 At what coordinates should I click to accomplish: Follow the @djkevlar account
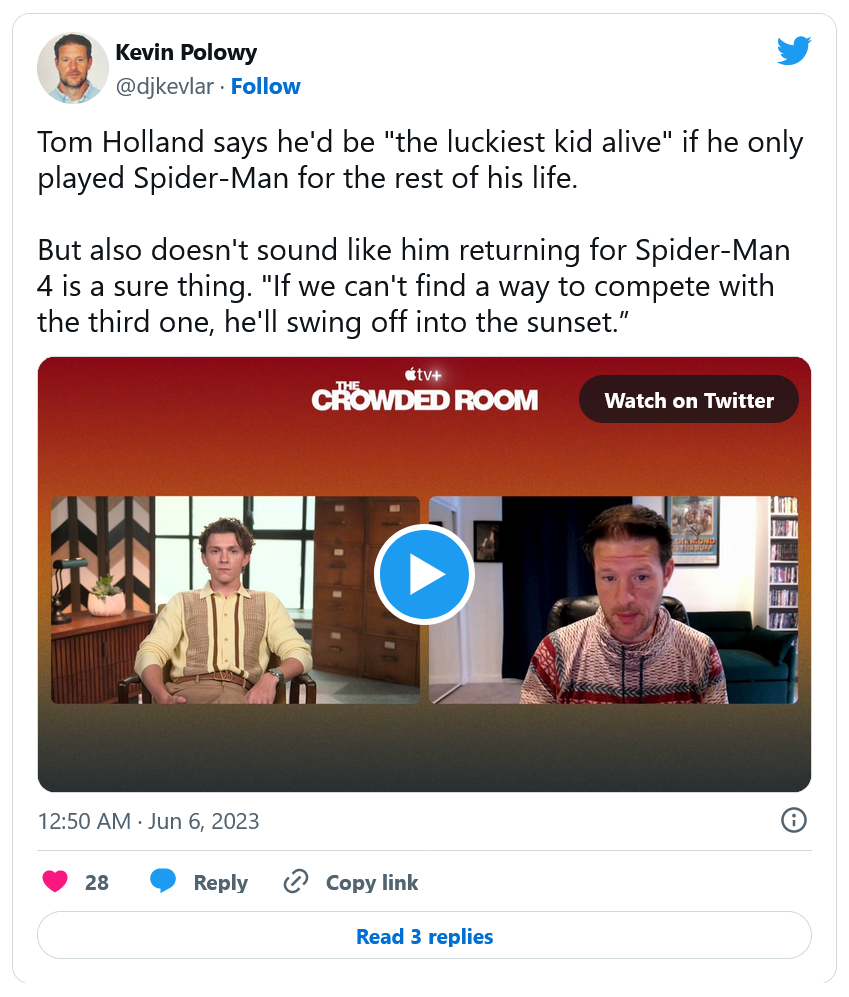pos(265,87)
